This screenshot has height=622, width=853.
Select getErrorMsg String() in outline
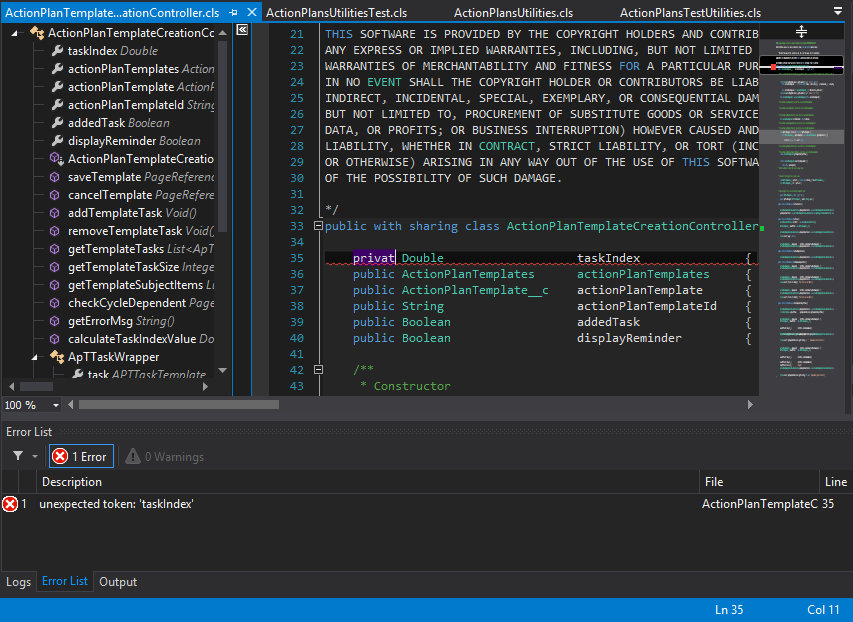[x=121, y=321]
